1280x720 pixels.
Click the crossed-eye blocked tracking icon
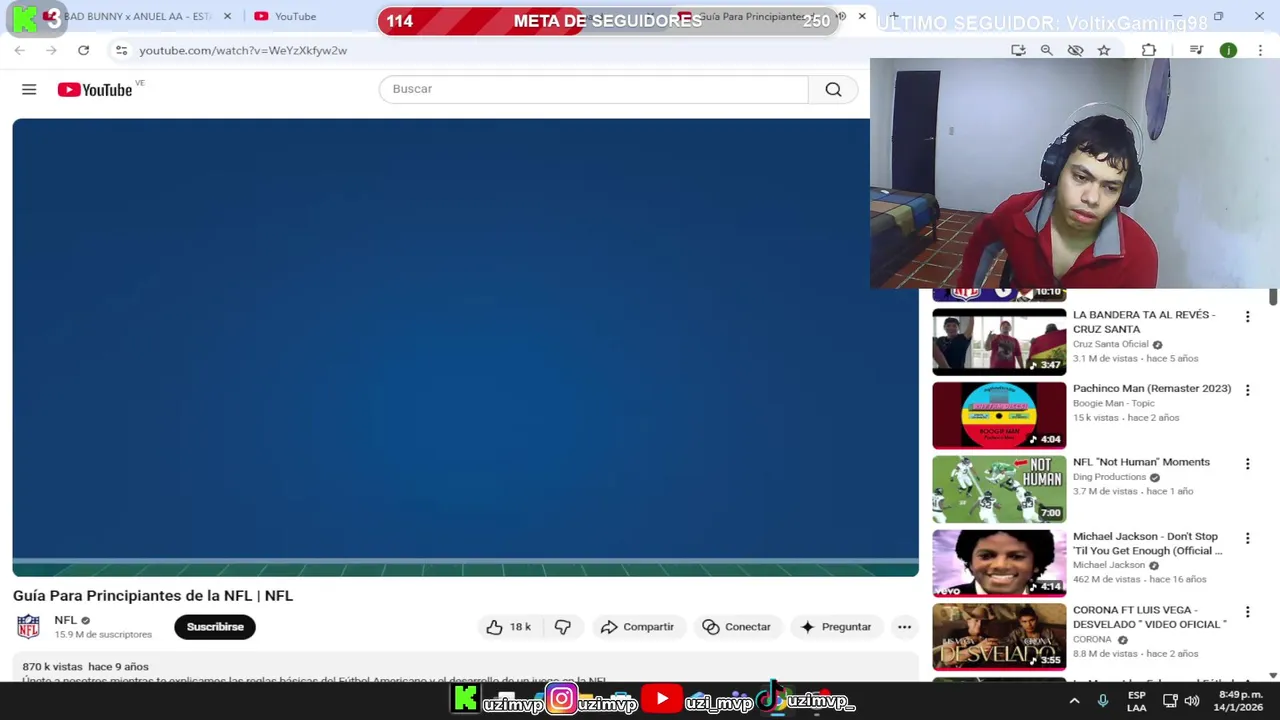click(x=1075, y=50)
